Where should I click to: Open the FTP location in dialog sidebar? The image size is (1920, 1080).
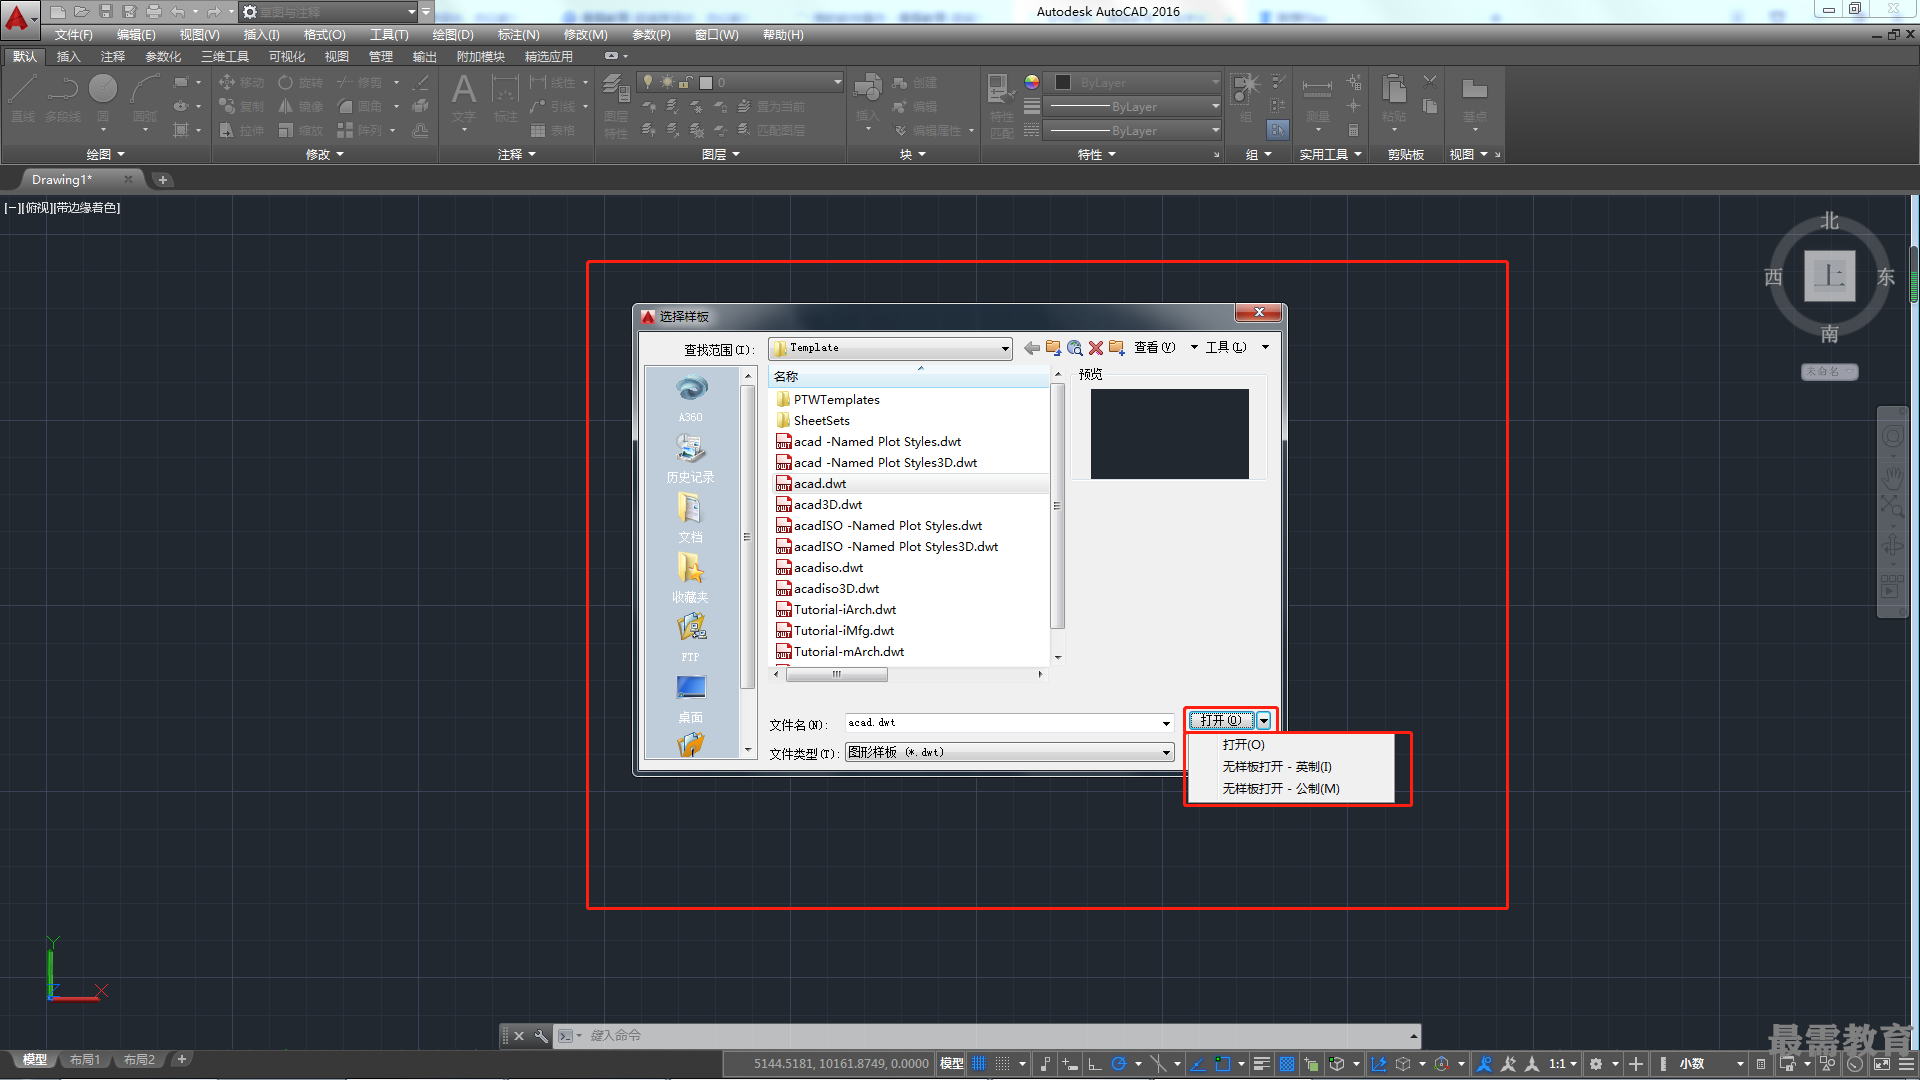pos(691,638)
